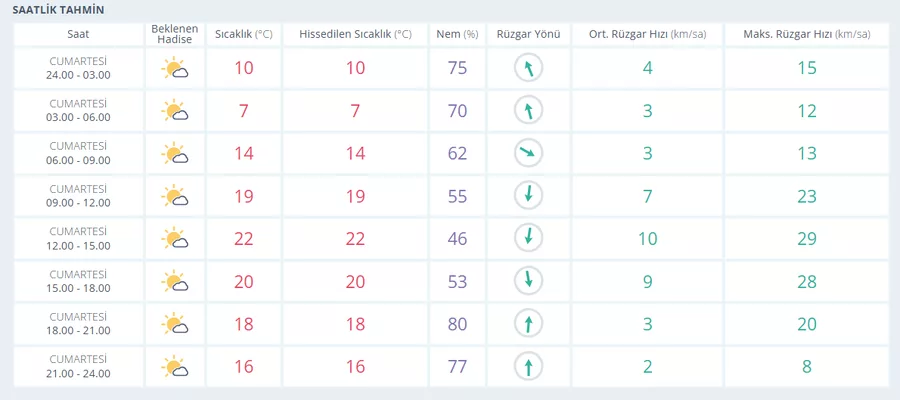Click max wind speed value 29
This screenshot has width=900, height=400.
click(x=806, y=239)
